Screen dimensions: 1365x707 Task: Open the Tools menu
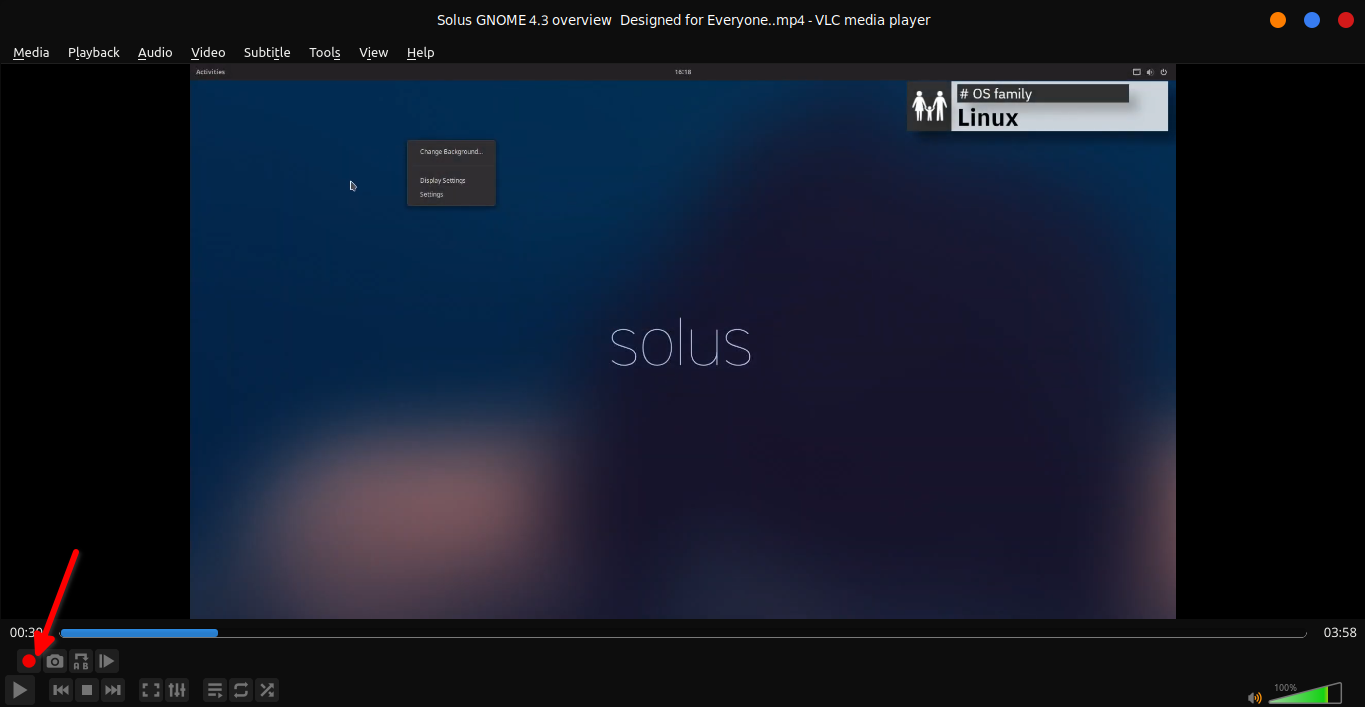coord(325,52)
